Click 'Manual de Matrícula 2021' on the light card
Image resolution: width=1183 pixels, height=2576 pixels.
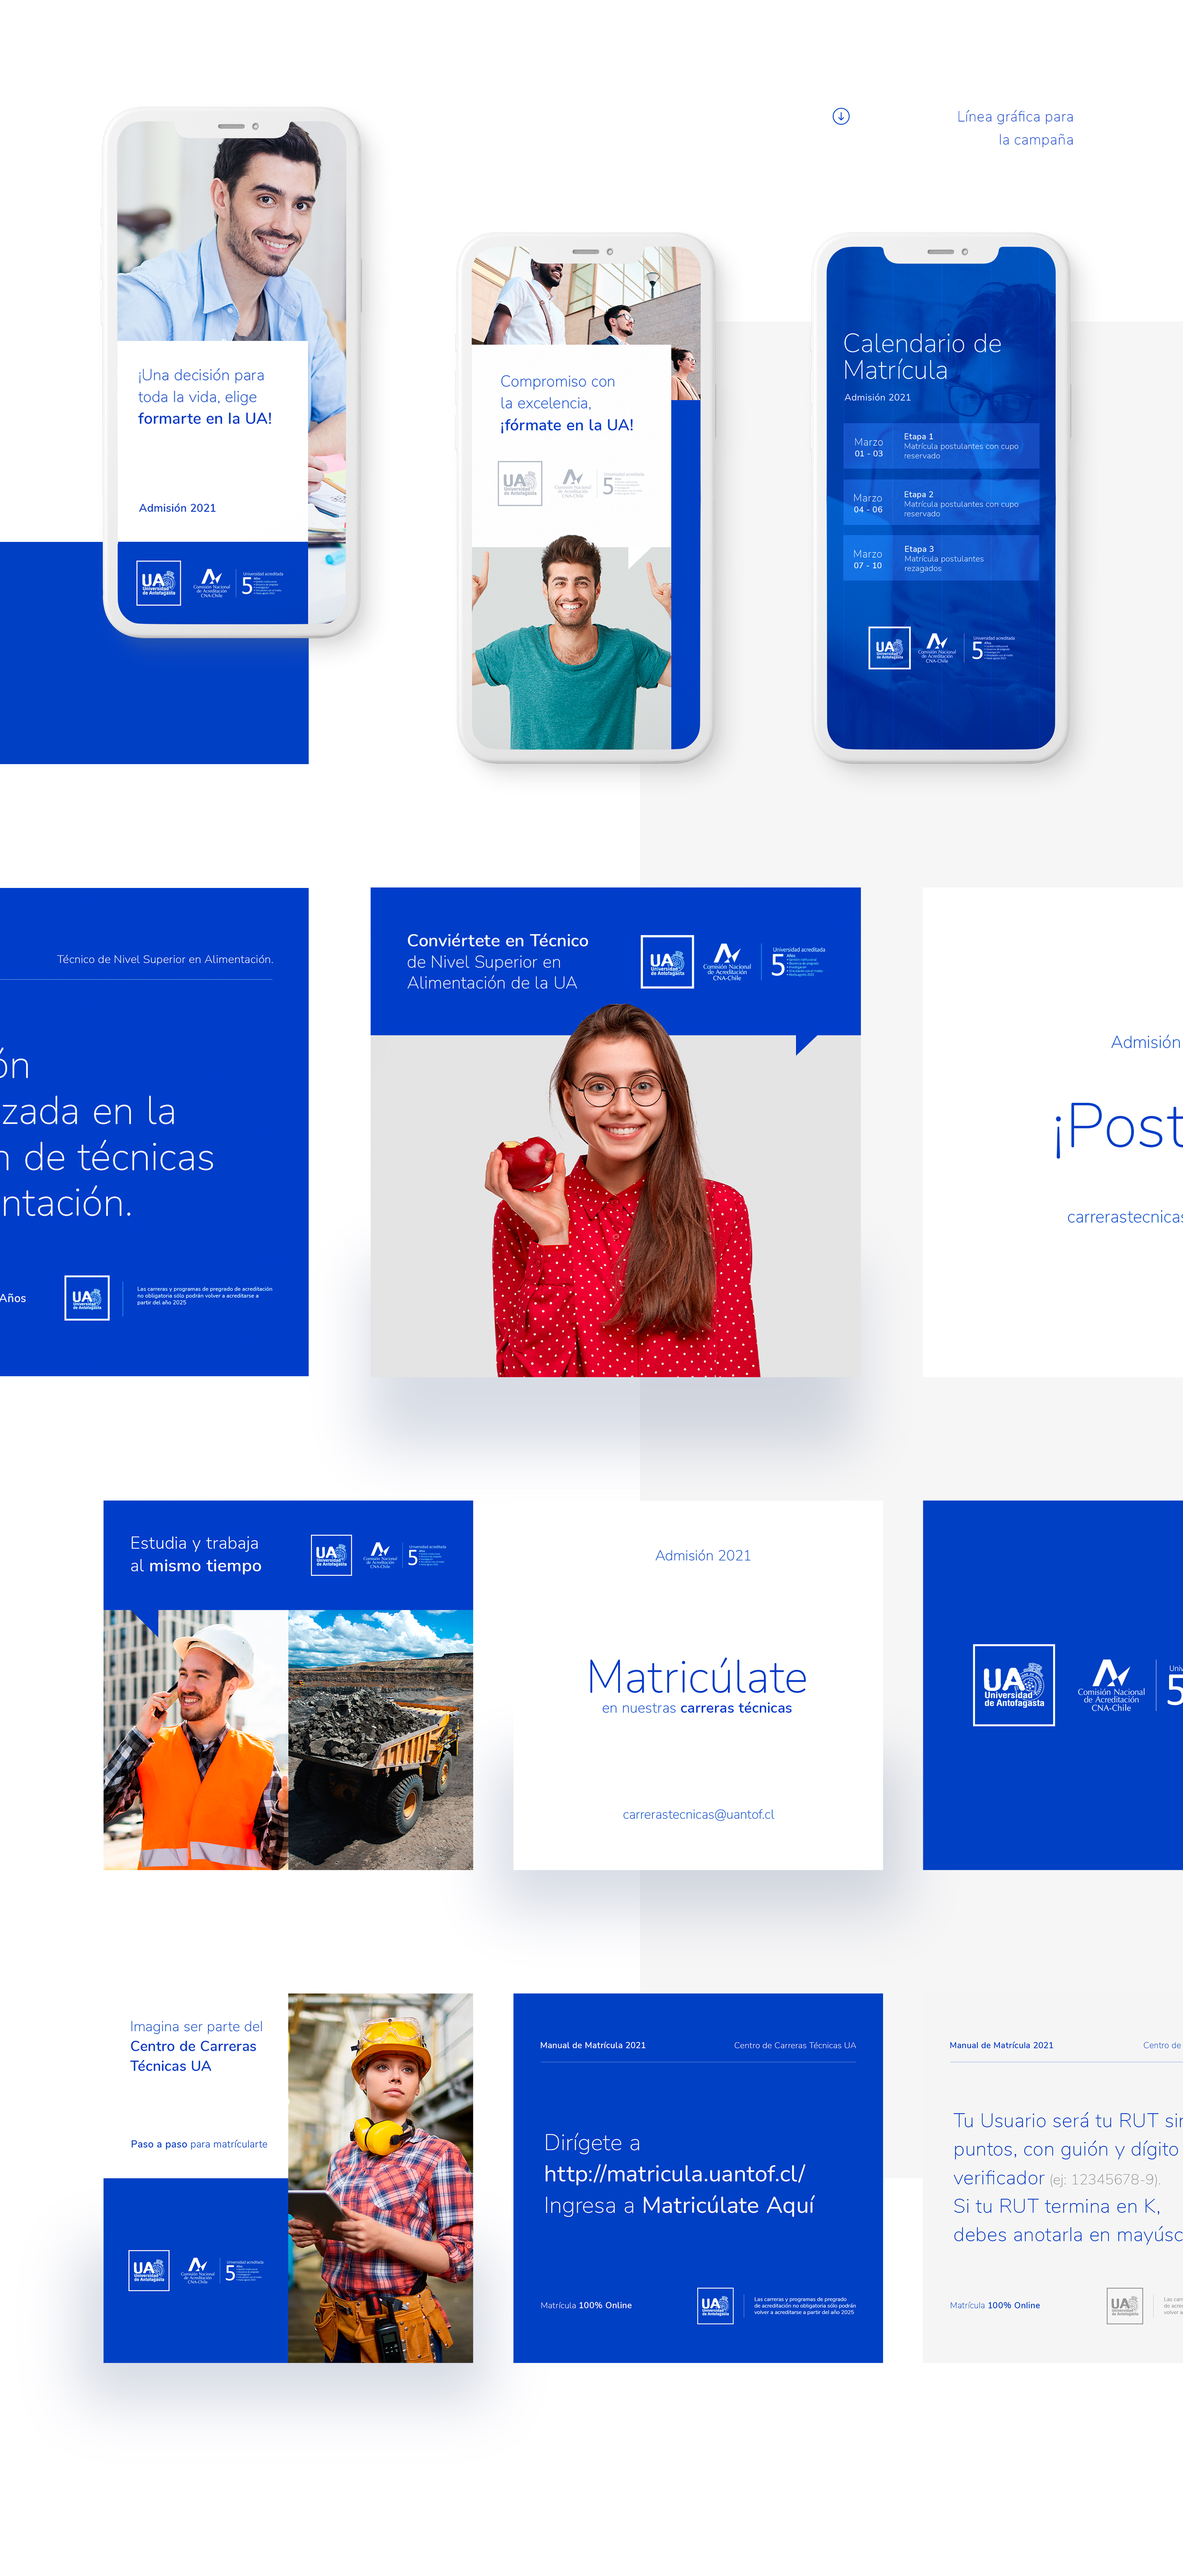coord(1001,2045)
